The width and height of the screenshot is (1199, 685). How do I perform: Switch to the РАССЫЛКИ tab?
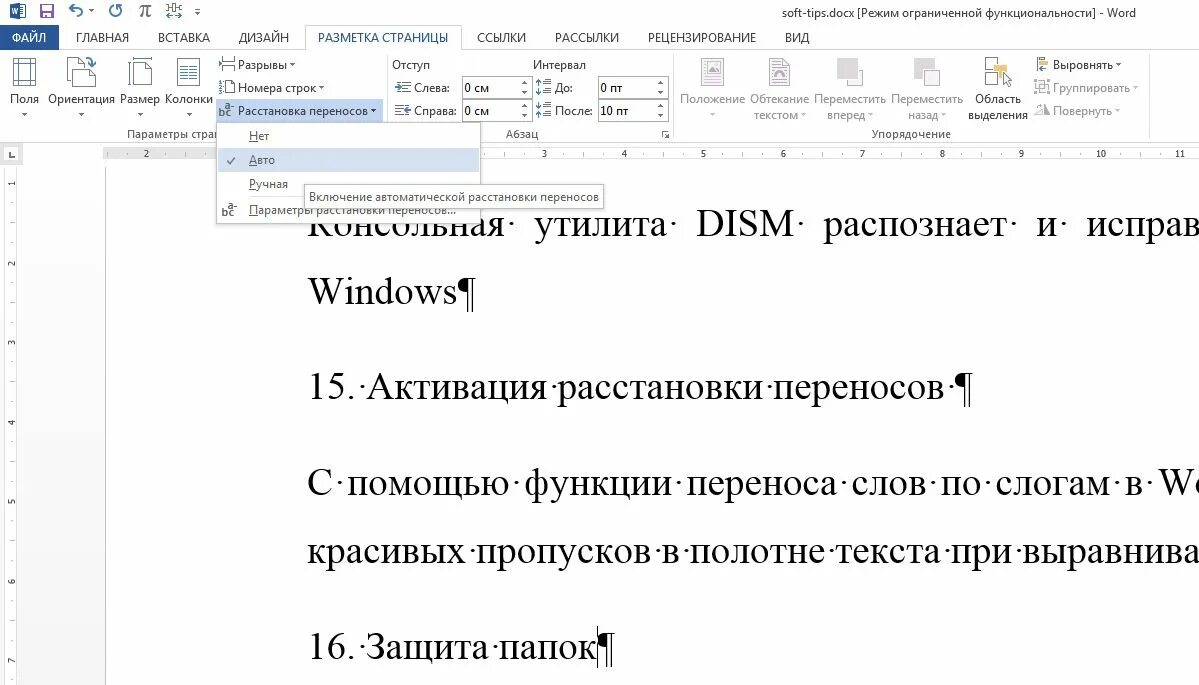587,37
